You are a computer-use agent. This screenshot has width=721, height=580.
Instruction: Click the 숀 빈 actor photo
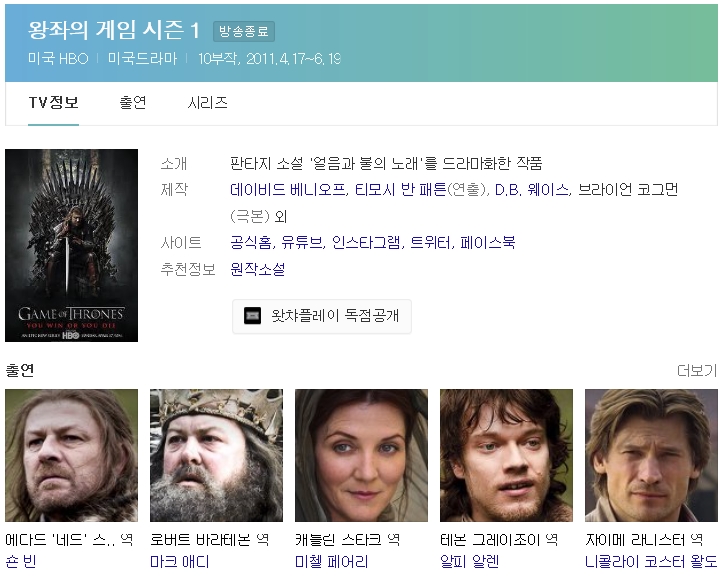71,455
